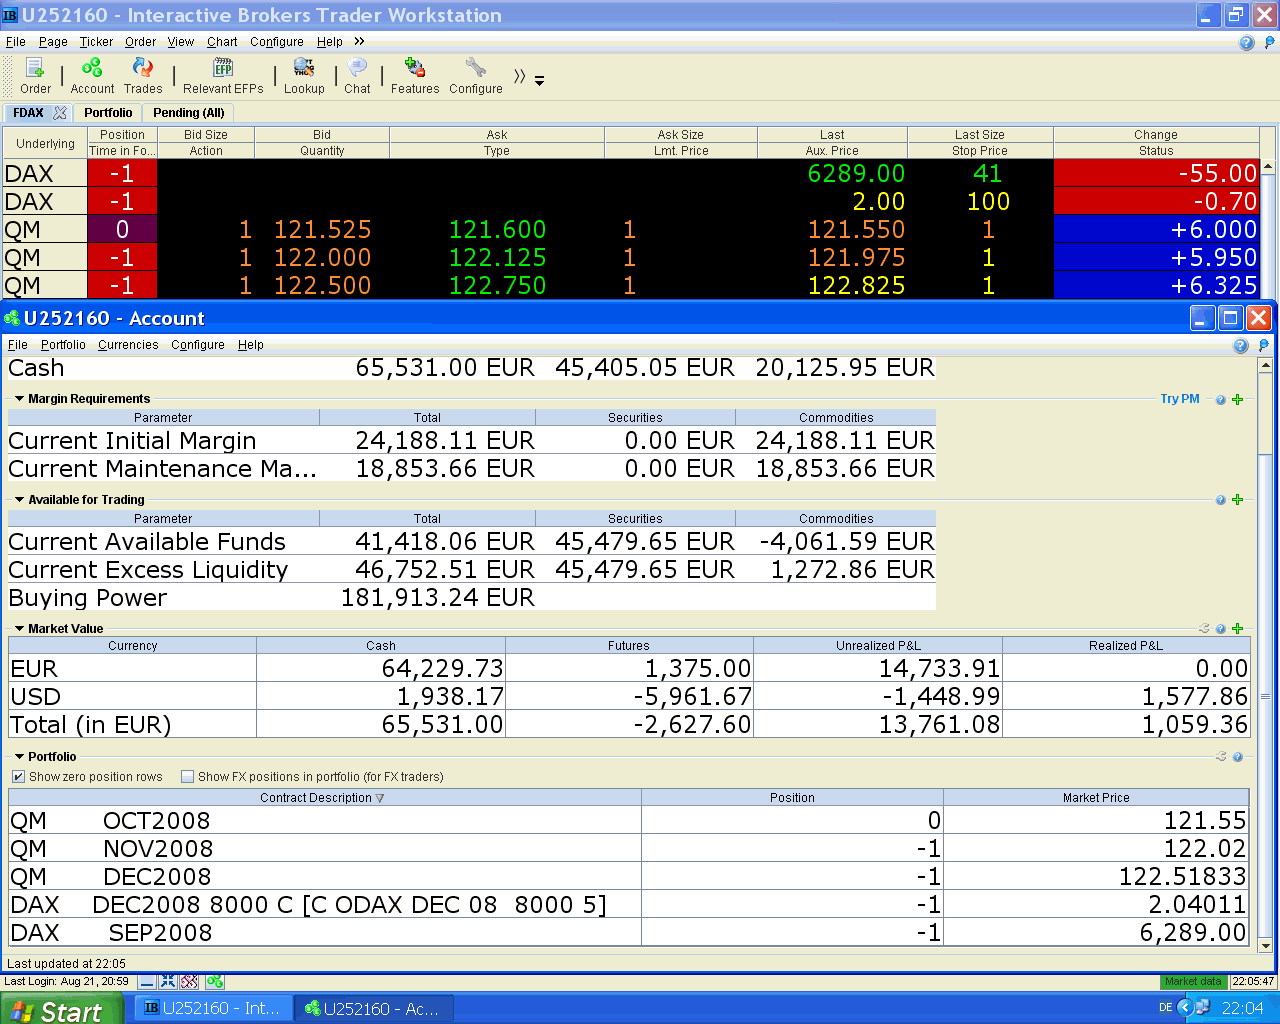Screen dimensions: 1280x1024
Task: Click Account window scrollbar down arrow
Action: 1265,945
